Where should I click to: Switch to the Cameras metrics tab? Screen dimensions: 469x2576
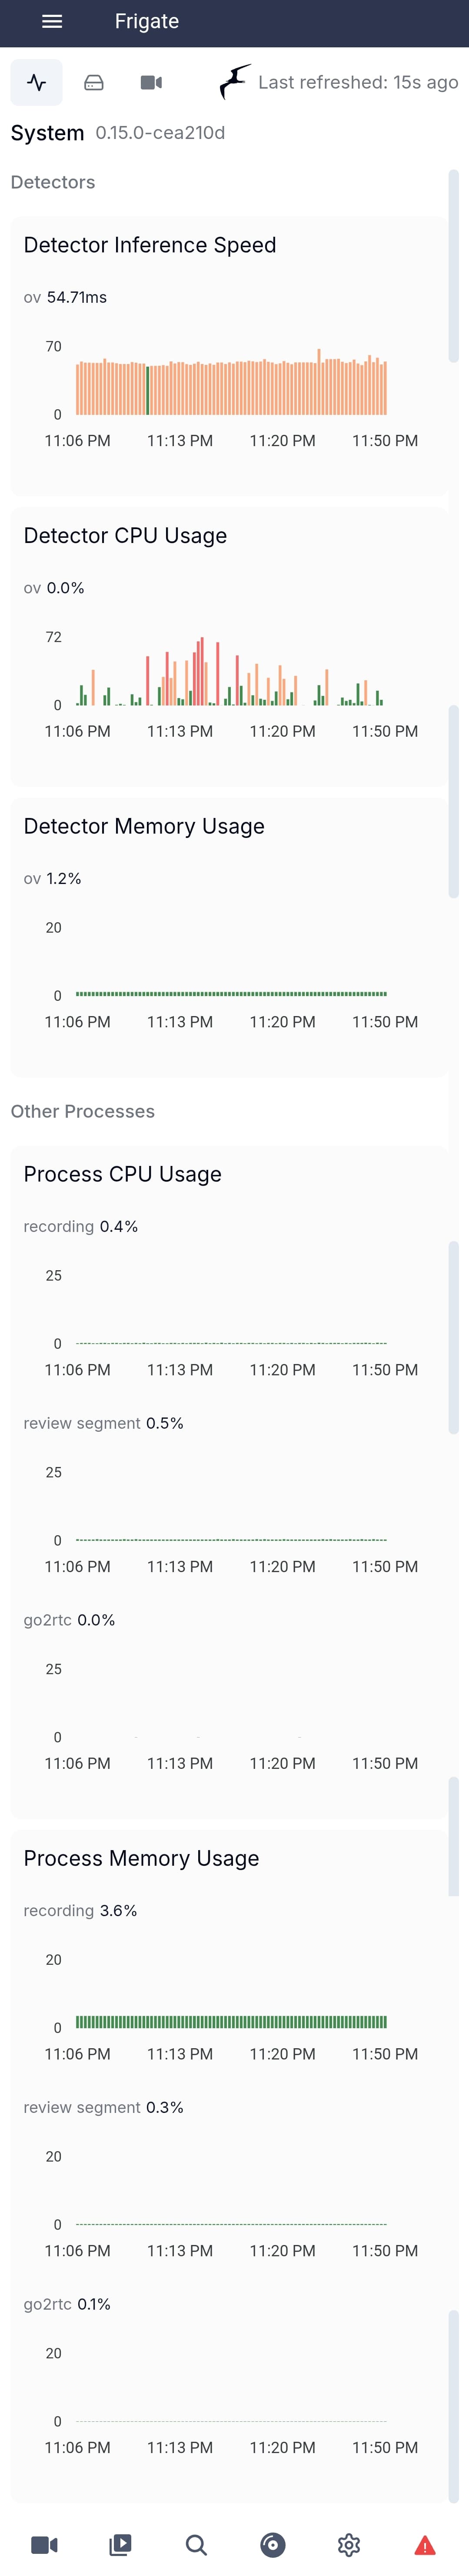click(x=151, y=82)
